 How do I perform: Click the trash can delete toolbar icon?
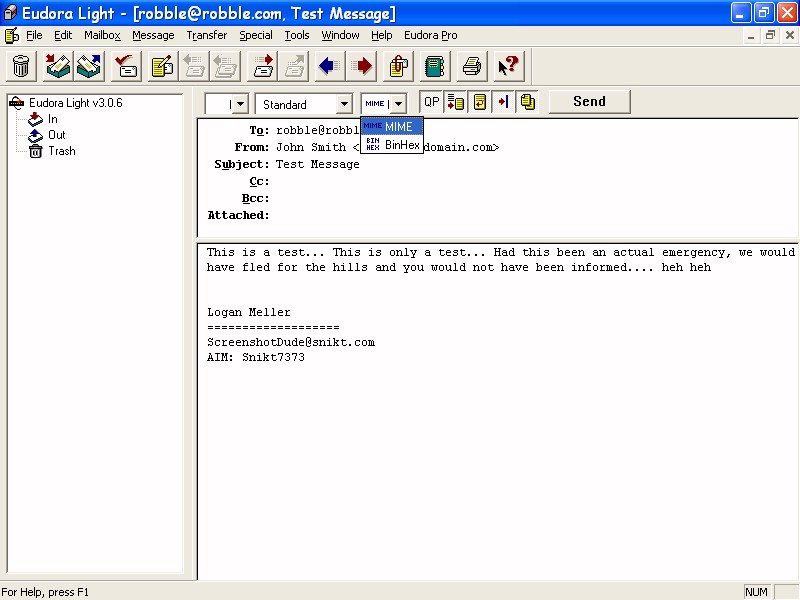(x=21, y=66)
